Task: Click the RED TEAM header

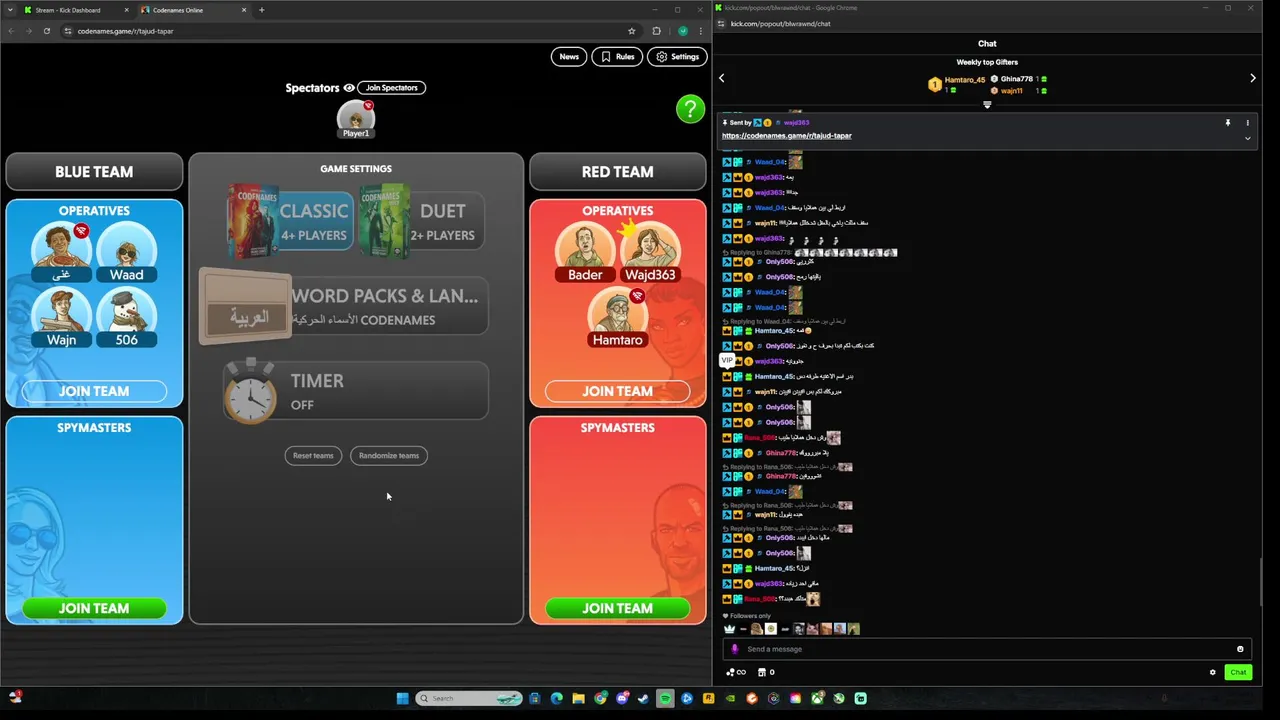Action: pyautogui.click(x=617, y=172)
